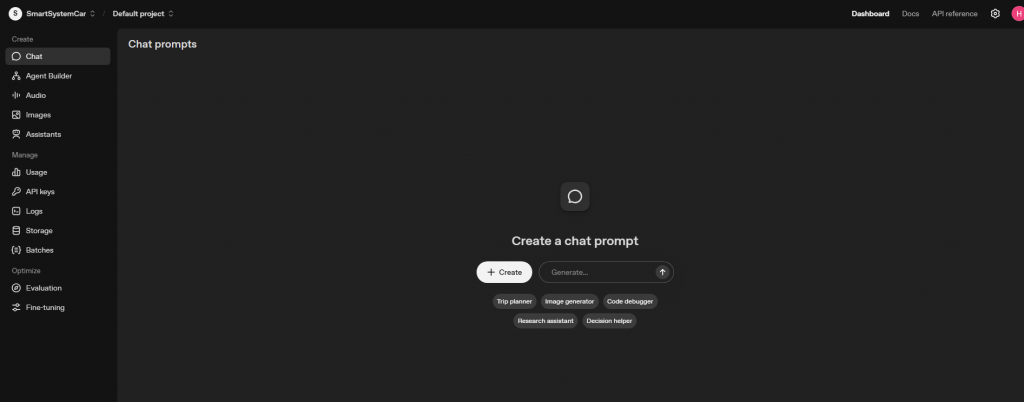Open Assistants via its robot icon

pos(16,134)
